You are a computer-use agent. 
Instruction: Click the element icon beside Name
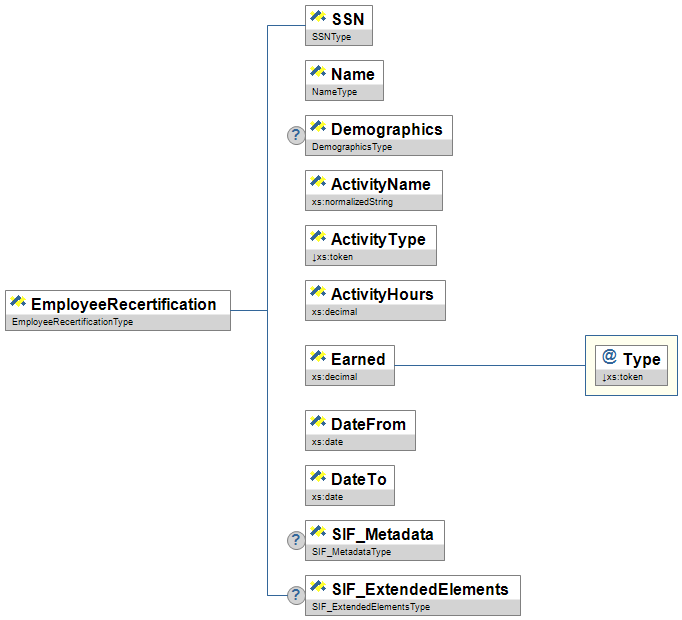click(x=319, y=73)
